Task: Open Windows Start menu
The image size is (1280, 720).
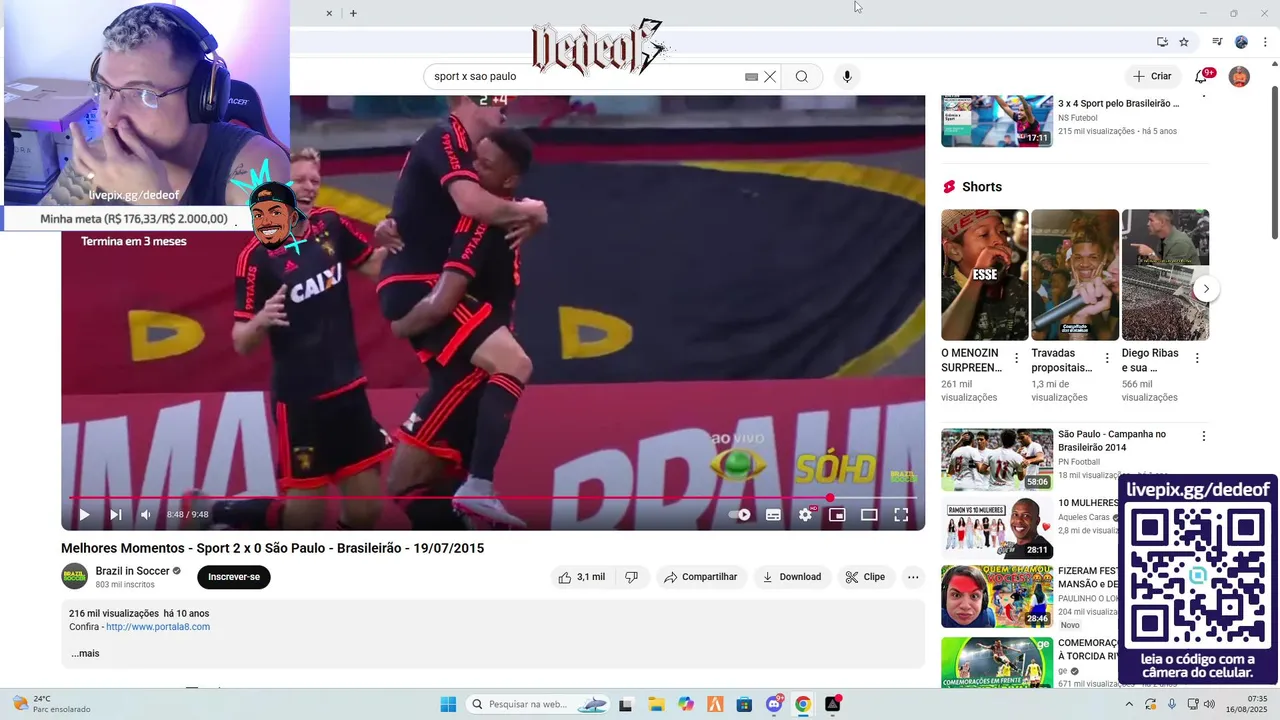Action: [x=448, y=704]
